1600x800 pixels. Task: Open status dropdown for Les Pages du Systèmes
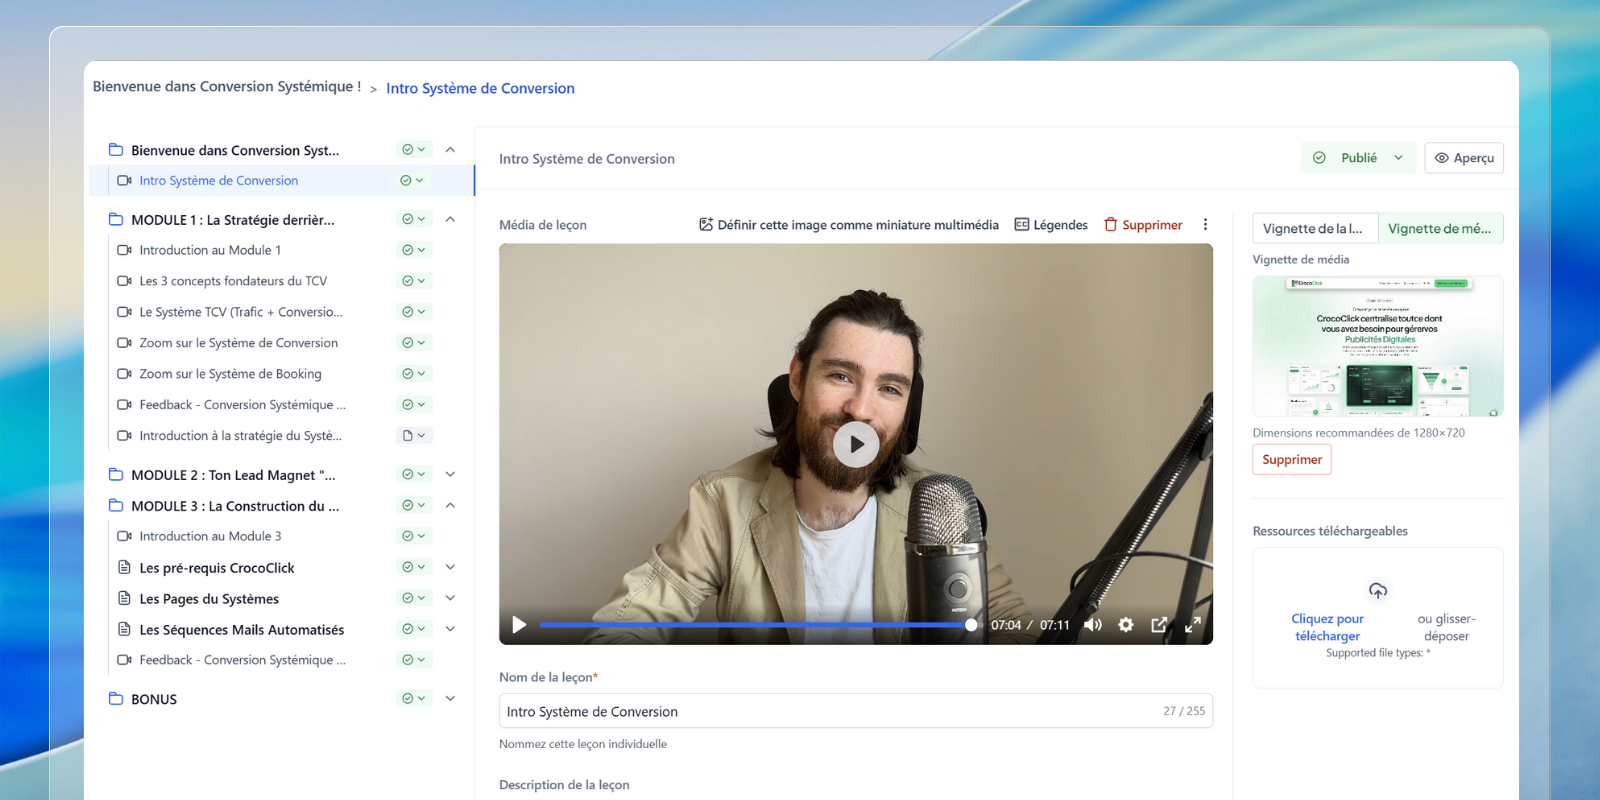tap(414, 598)
